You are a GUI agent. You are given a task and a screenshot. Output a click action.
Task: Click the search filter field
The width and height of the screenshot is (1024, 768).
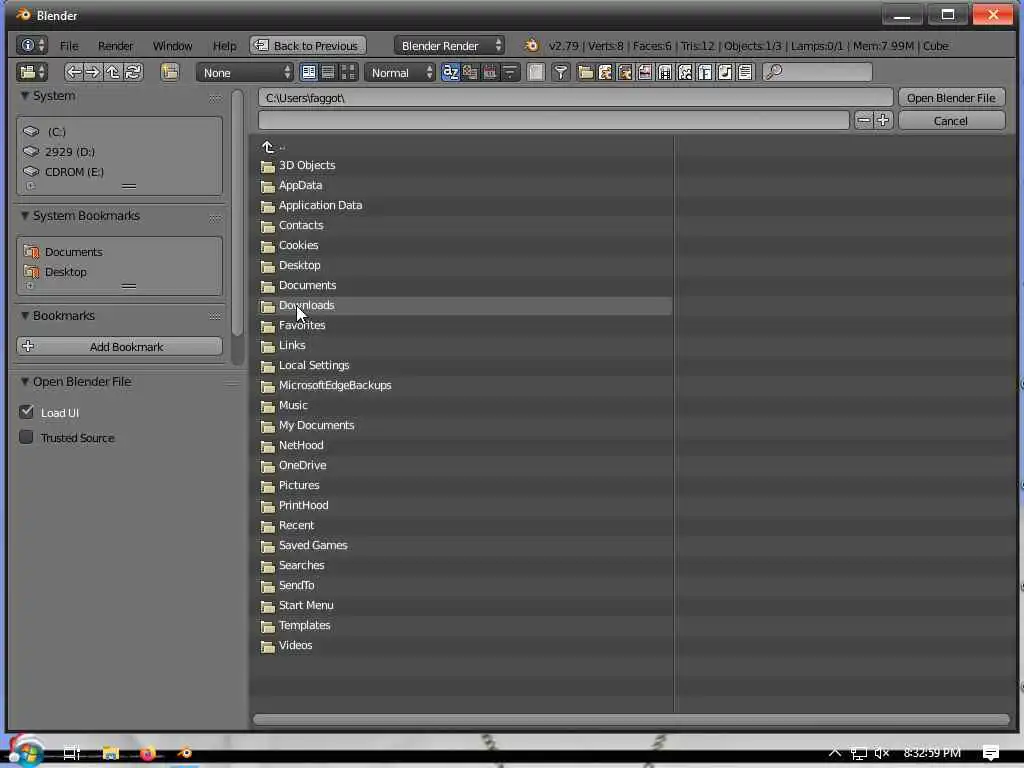(x=817, y=72)
